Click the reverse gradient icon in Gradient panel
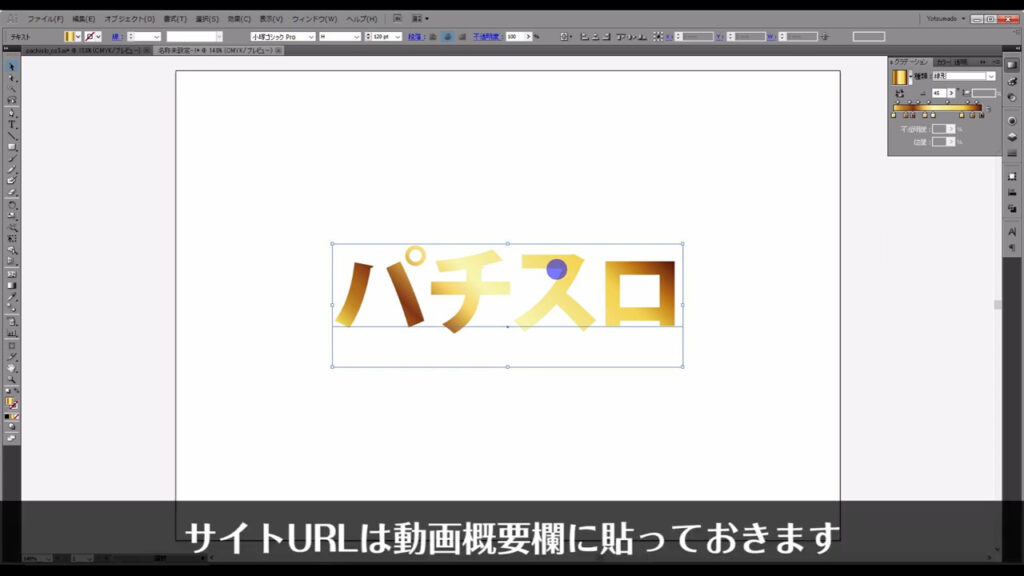This screenshot has width=1024, height=576. click(900, 92)
